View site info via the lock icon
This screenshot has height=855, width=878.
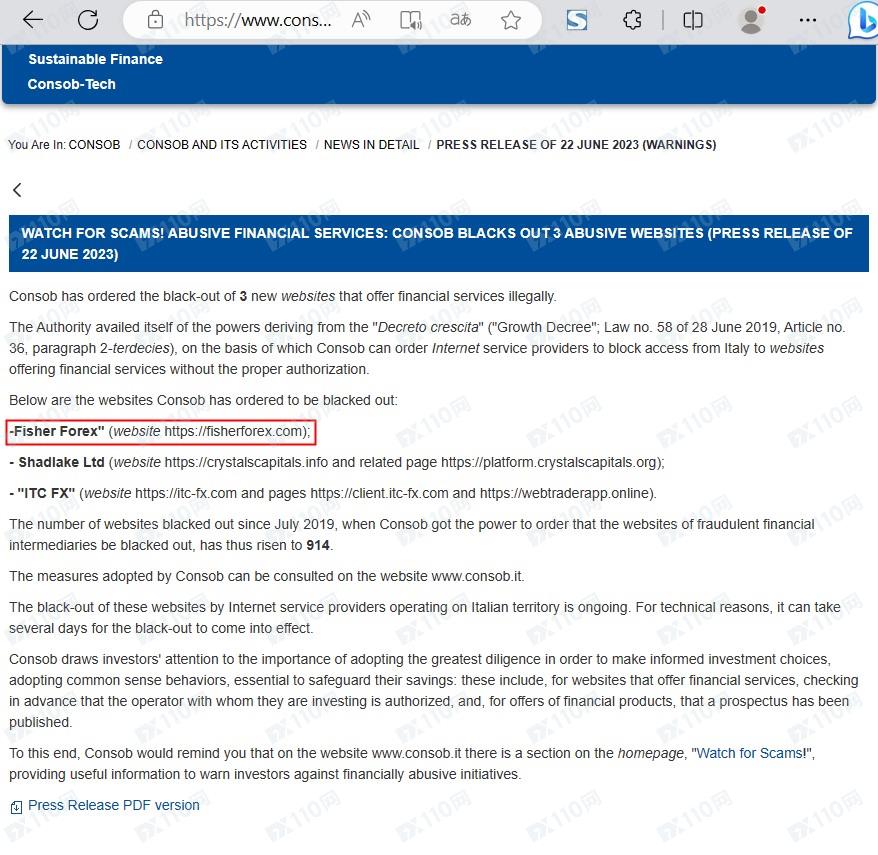(x=155, y=20)
